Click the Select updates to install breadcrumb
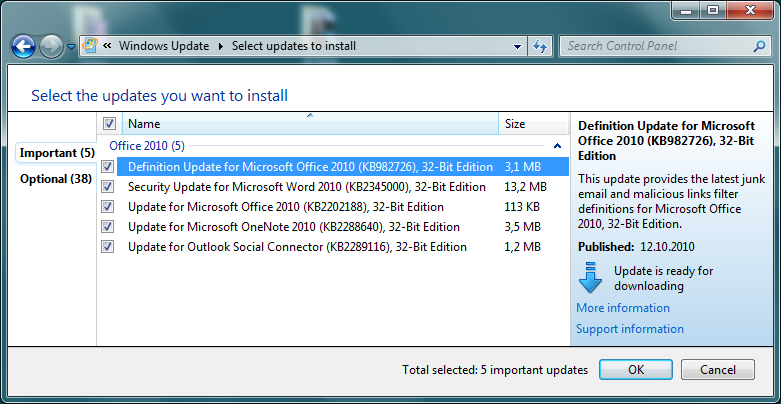The width and height of the screenshot is (781, 404). pyautogui.click(x=294, y=46)
